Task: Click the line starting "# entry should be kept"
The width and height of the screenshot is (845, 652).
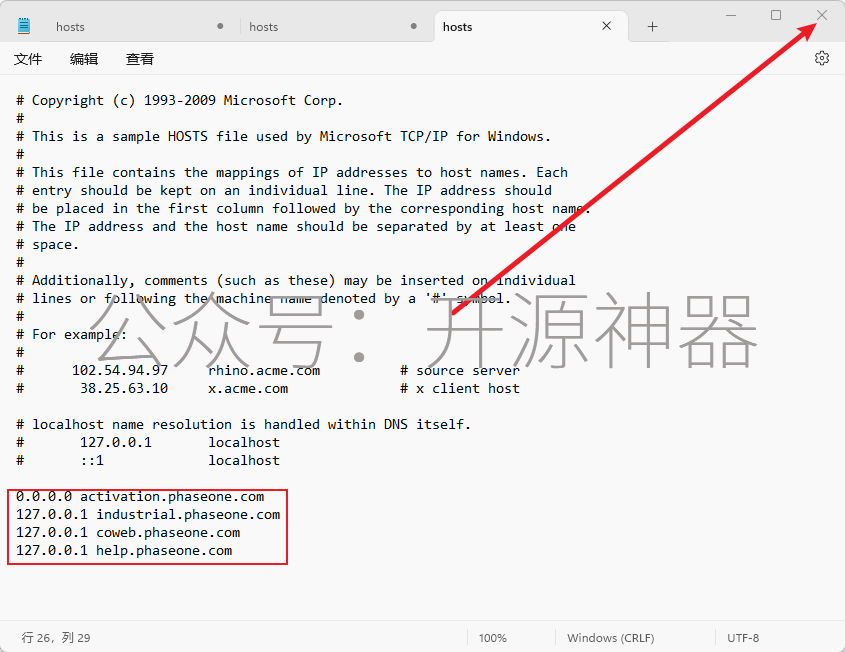Action: pyautogui.click(x=284, y=191)
